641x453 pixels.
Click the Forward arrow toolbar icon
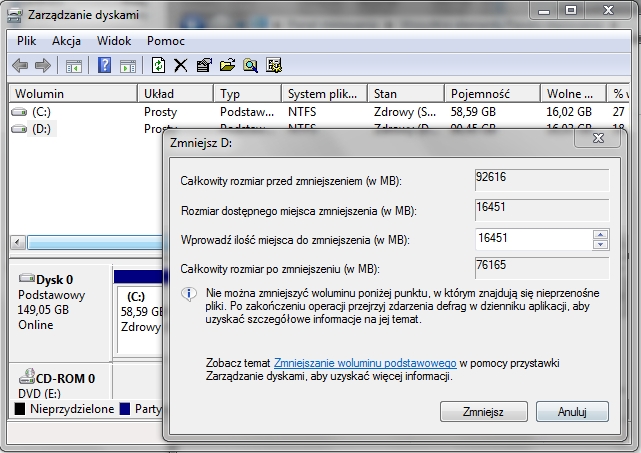coord(43,66)
